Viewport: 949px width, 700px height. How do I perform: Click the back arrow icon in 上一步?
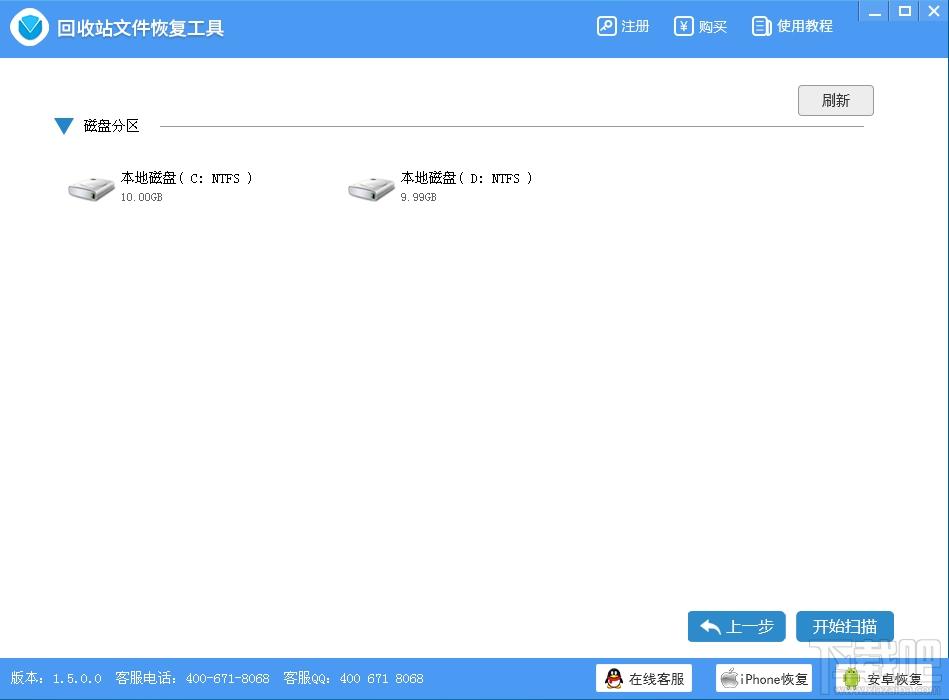pyautogui.click(x=710, y=627)
